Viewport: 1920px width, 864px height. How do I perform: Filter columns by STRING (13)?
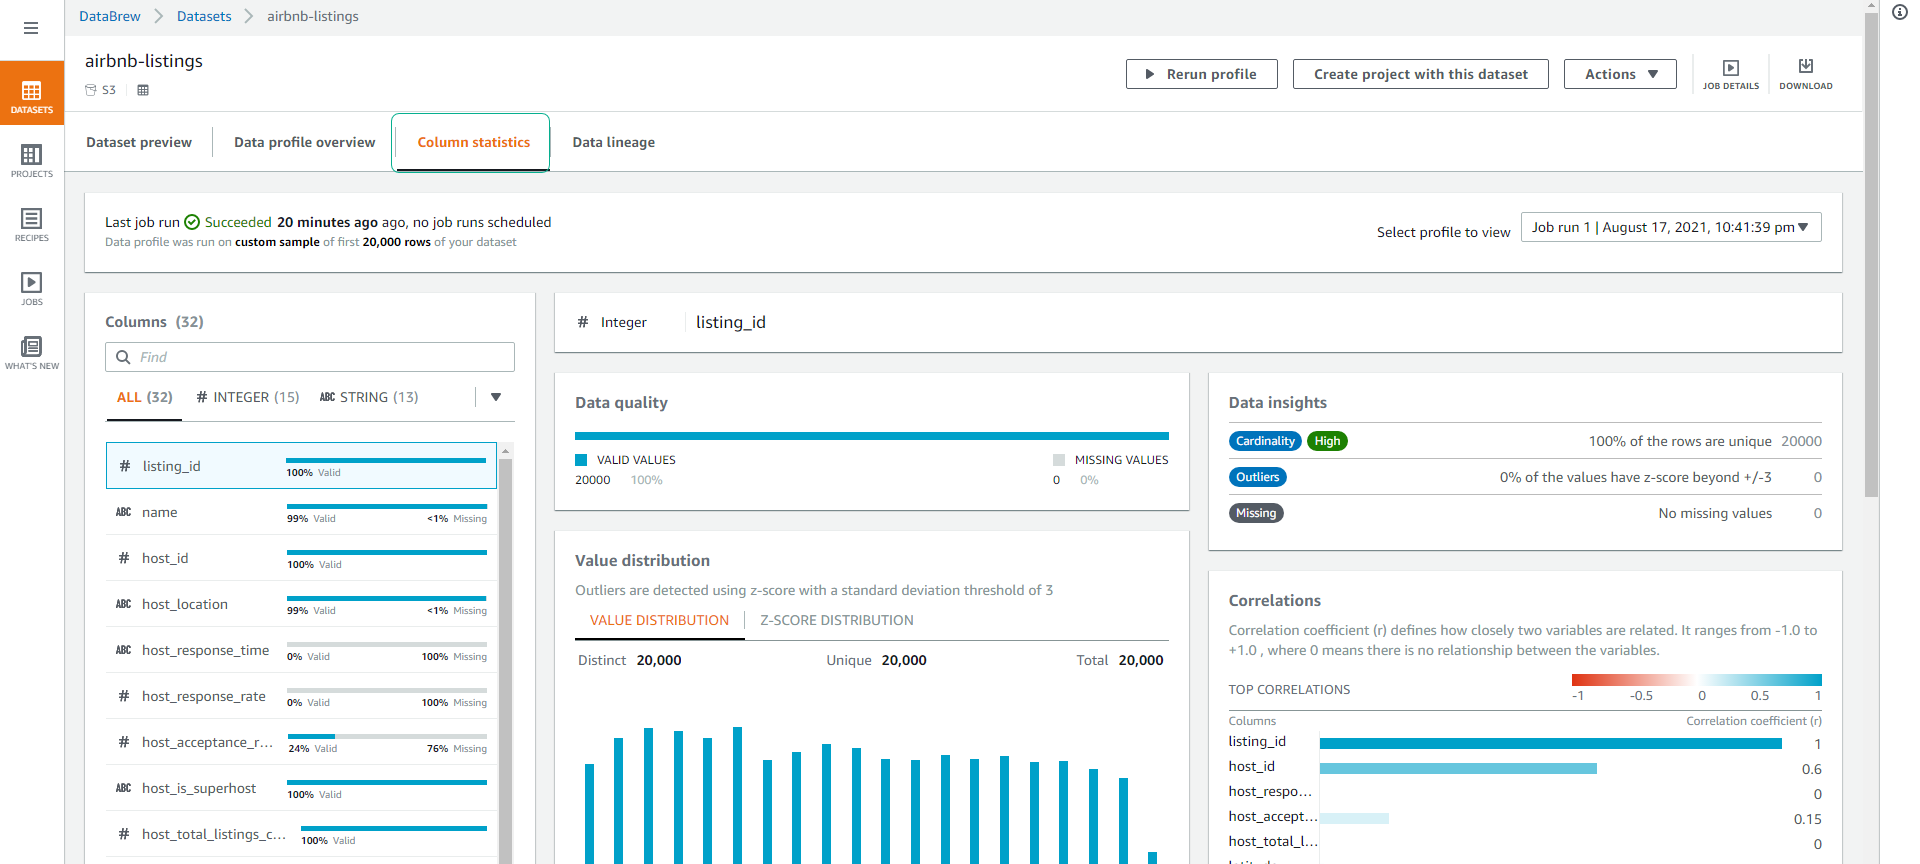[369, 397]
